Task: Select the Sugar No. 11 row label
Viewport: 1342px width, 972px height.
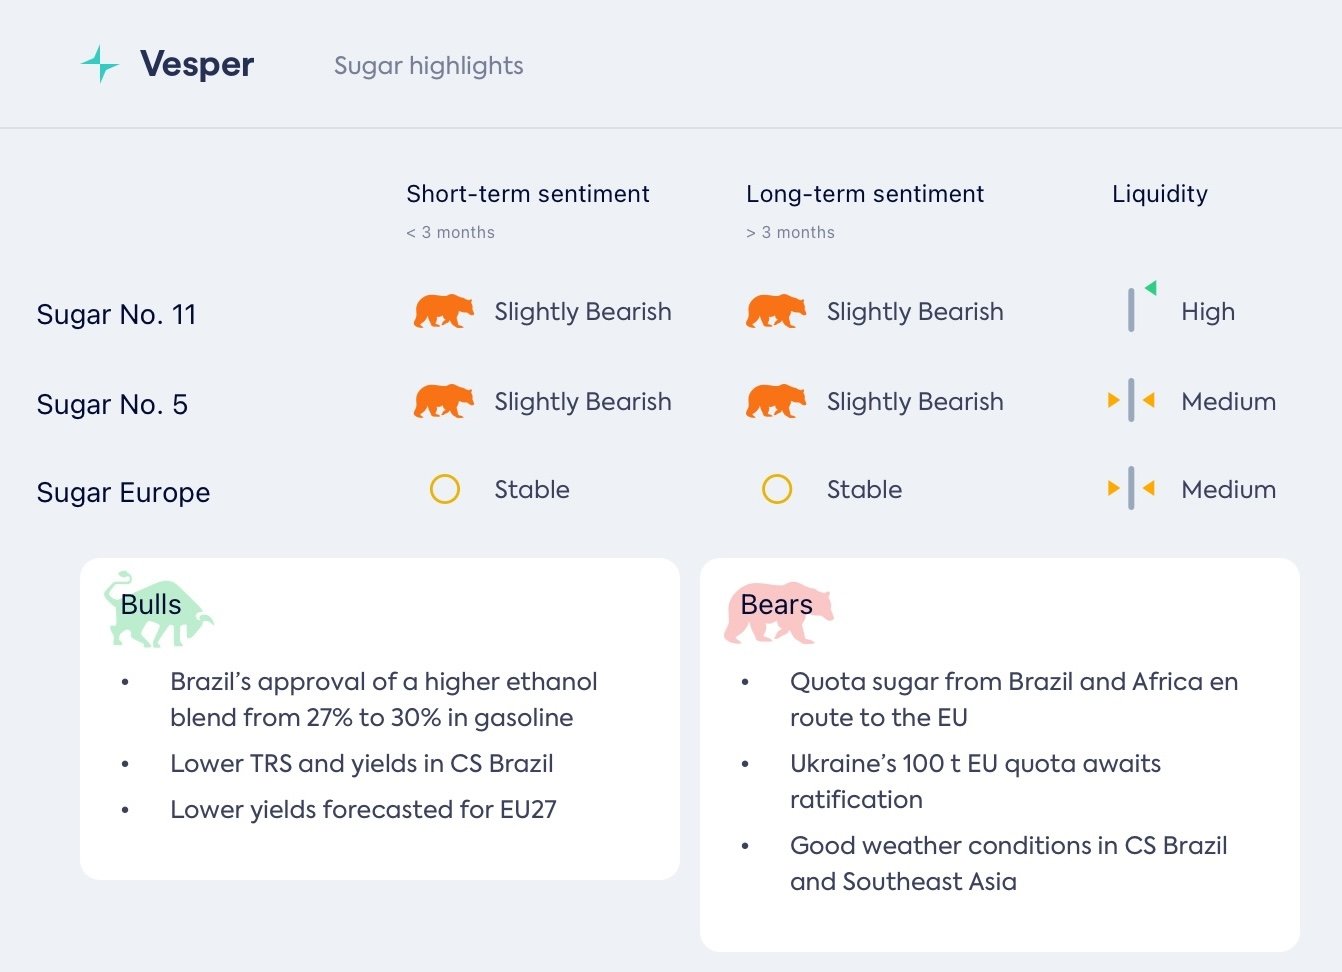Action: pyautogui.click(x=116, y=315)
